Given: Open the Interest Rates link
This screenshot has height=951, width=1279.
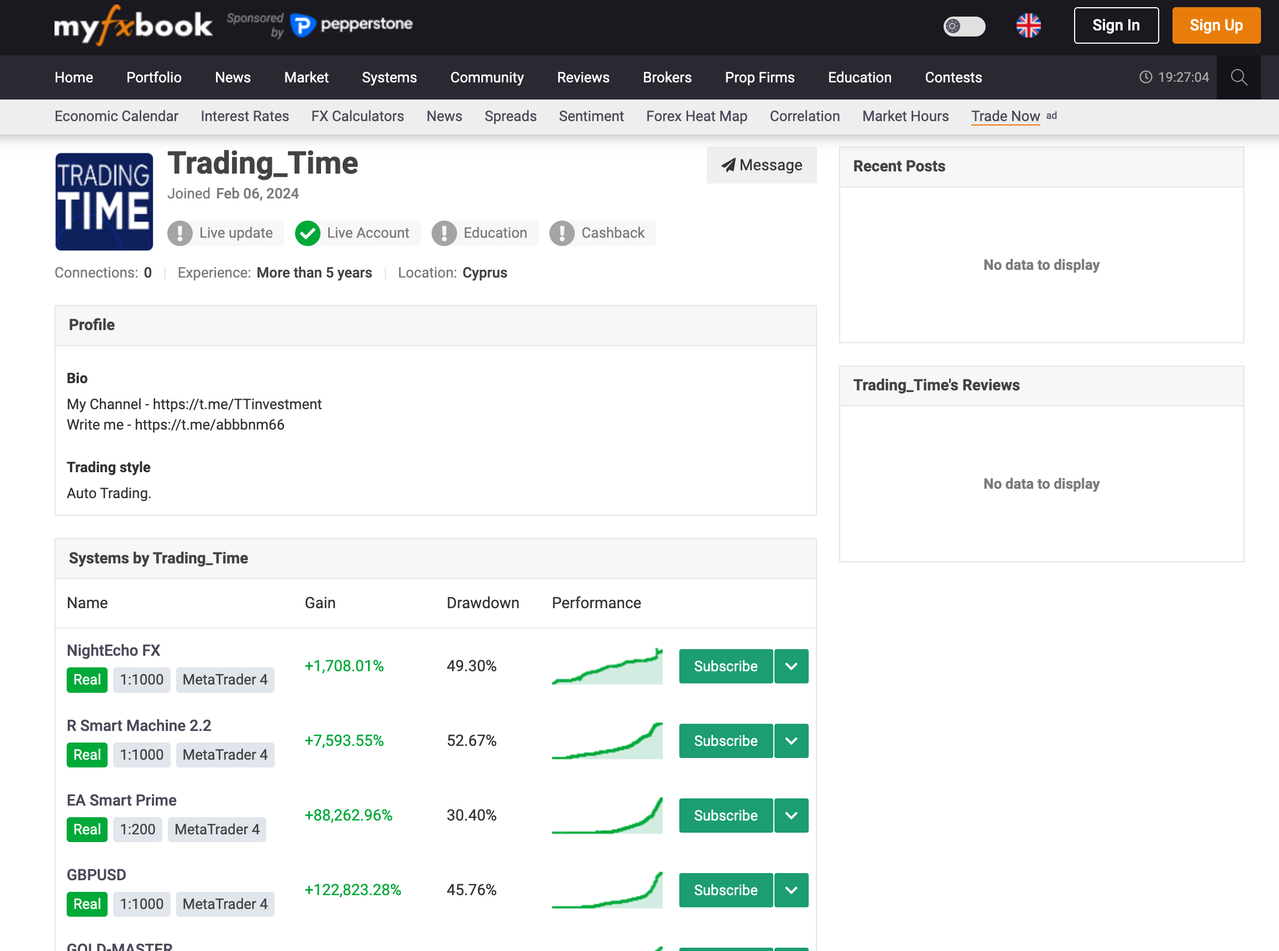Looking at the screenshot, I should click(245, 116).
